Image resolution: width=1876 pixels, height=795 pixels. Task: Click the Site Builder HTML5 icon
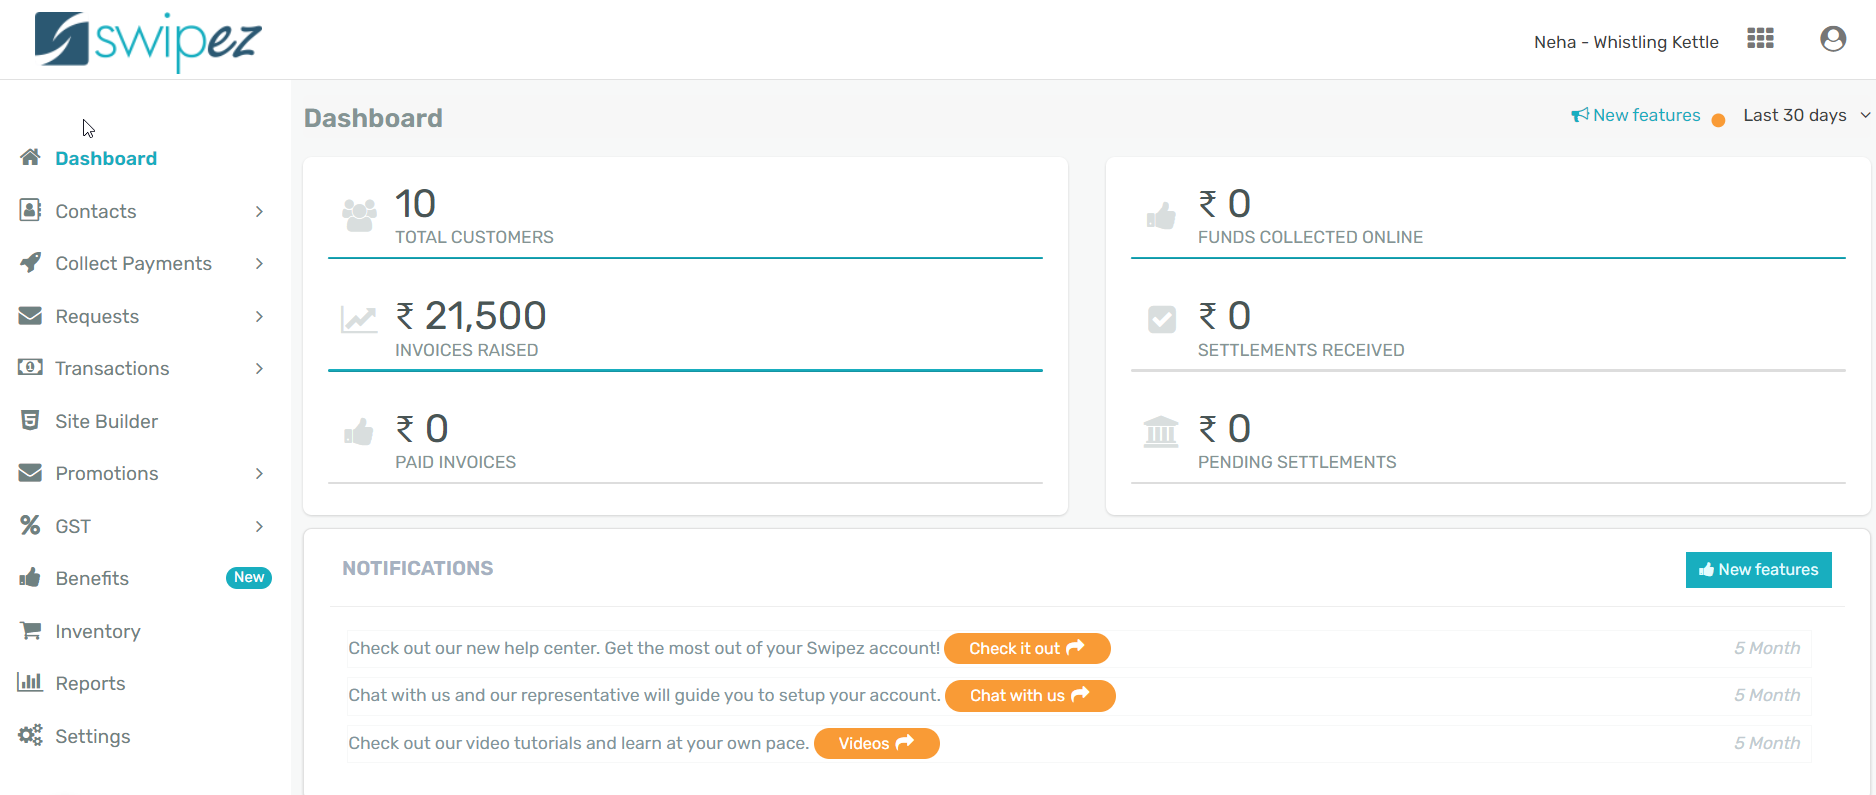click(30, 420)
